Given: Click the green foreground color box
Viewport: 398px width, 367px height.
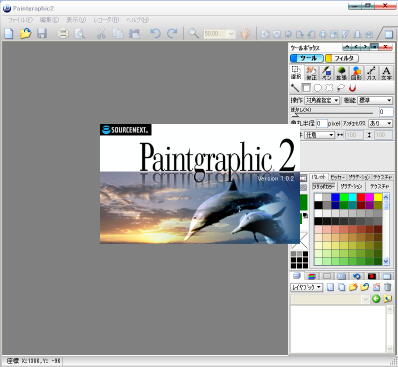Looking at the screenshot, I should pos(304,202).
